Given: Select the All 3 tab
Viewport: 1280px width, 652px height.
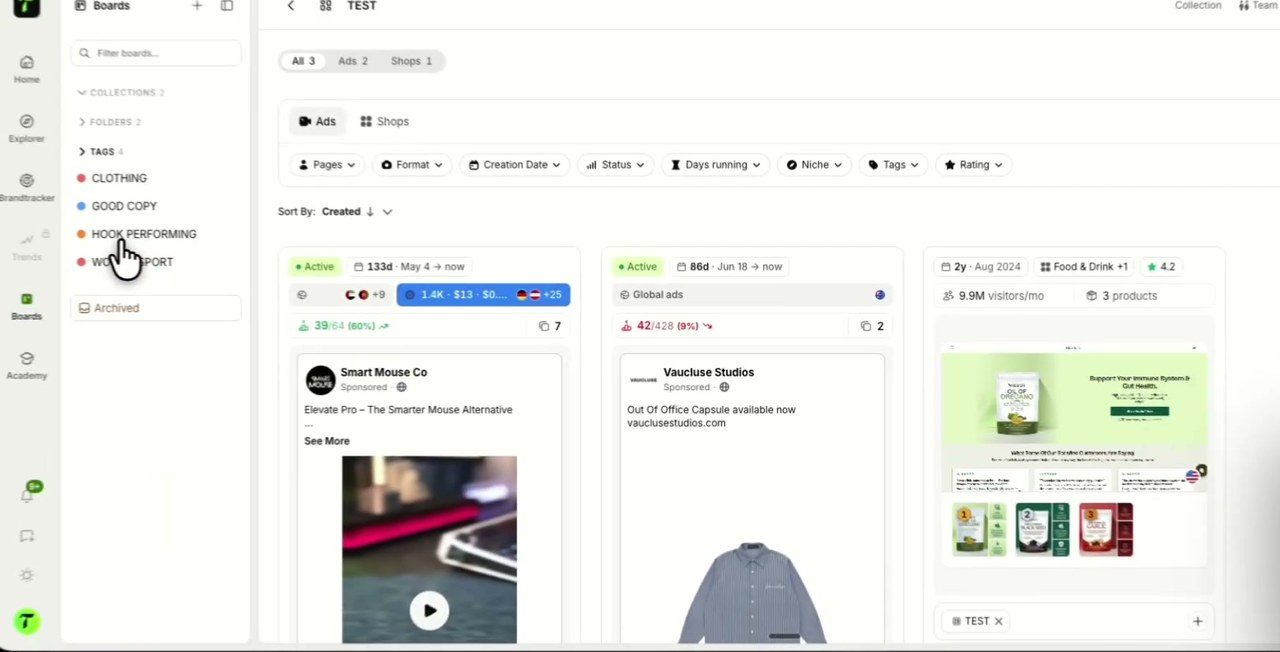Looking at the screenshot, I should (x=303, y=61).
